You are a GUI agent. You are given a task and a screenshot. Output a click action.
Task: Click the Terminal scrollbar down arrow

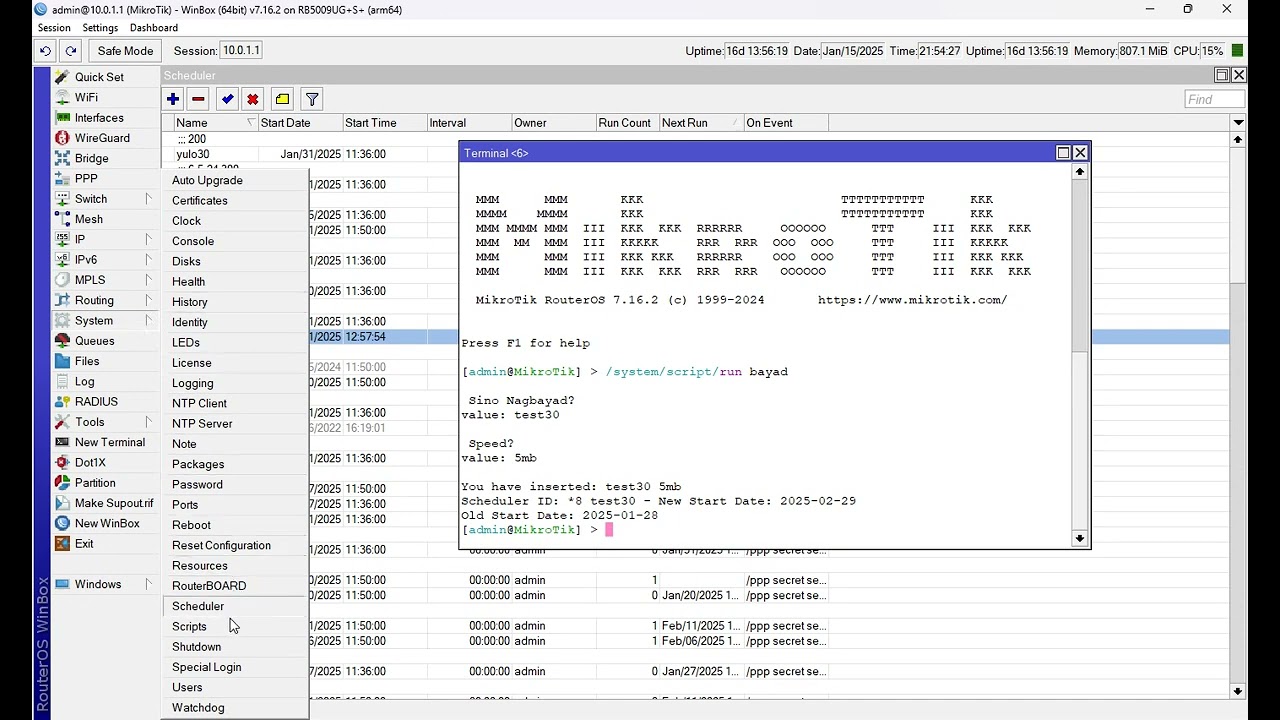(1080, 539)
